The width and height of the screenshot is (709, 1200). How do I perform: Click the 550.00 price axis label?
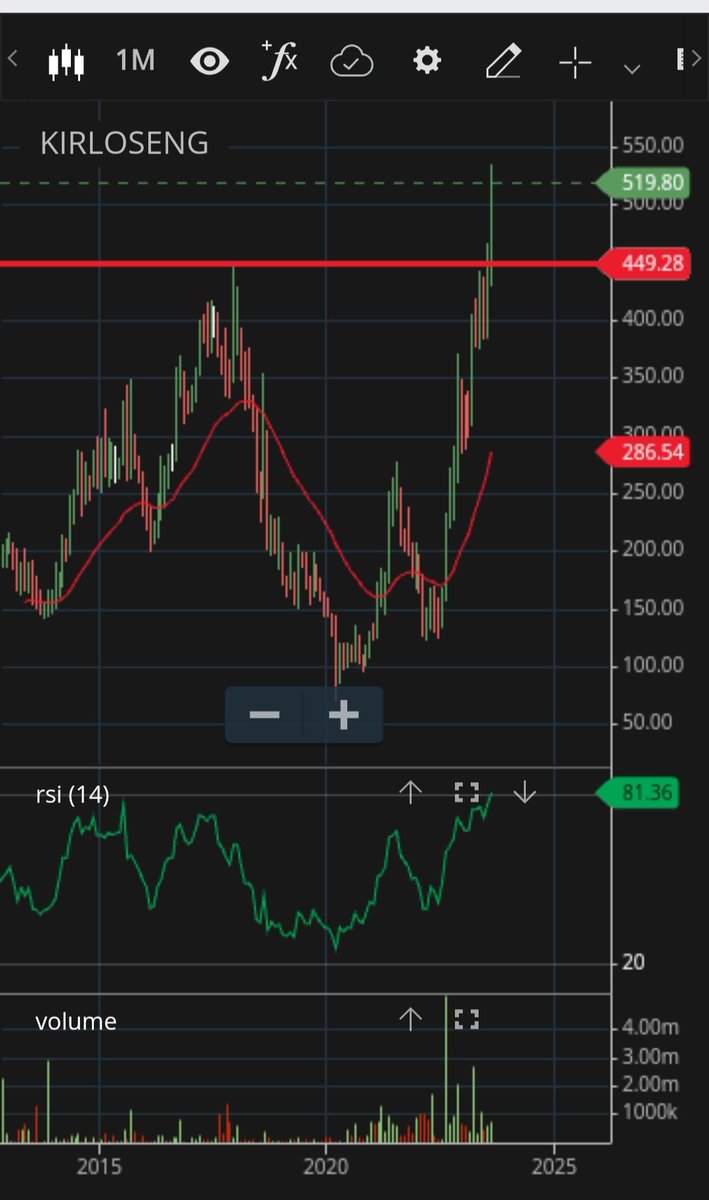pos(652,145)
